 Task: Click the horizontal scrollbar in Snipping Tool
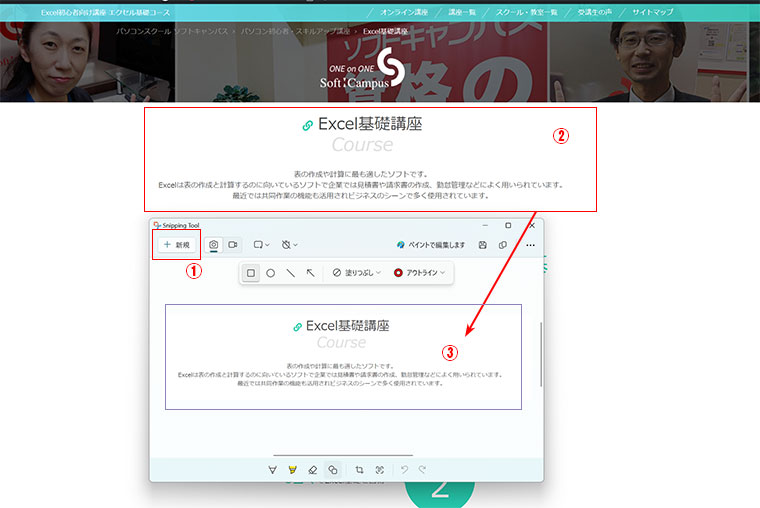(343, 455)
